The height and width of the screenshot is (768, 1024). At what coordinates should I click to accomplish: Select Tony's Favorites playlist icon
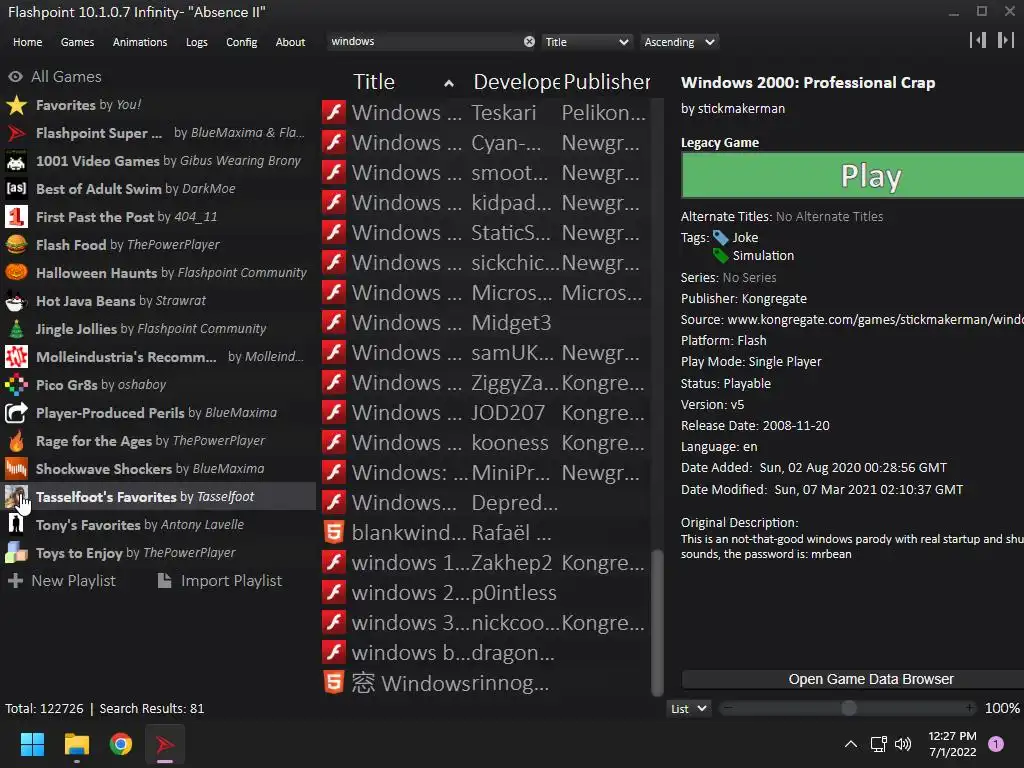(x=16, y=525)
